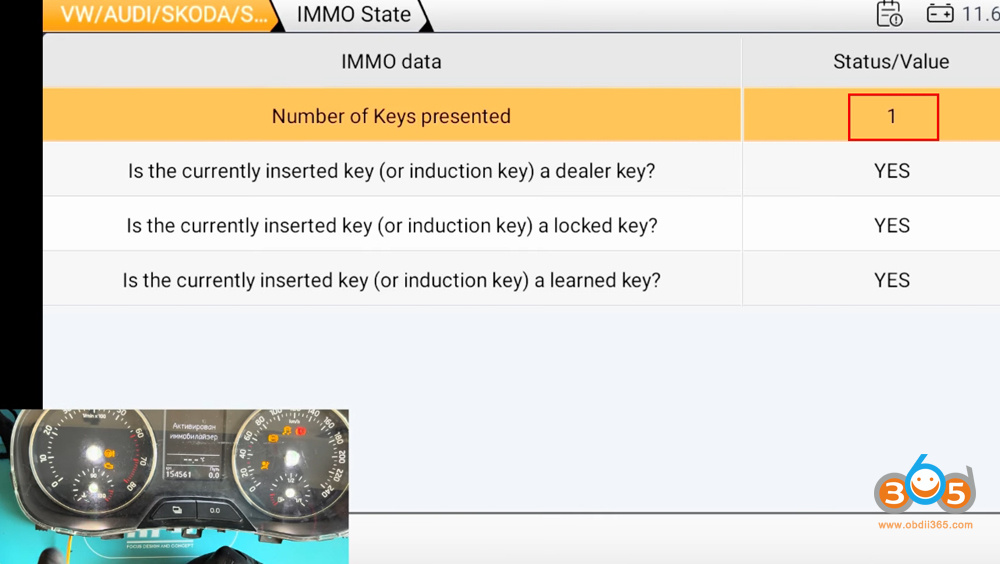Select the dealer key question row

point(391,171)
